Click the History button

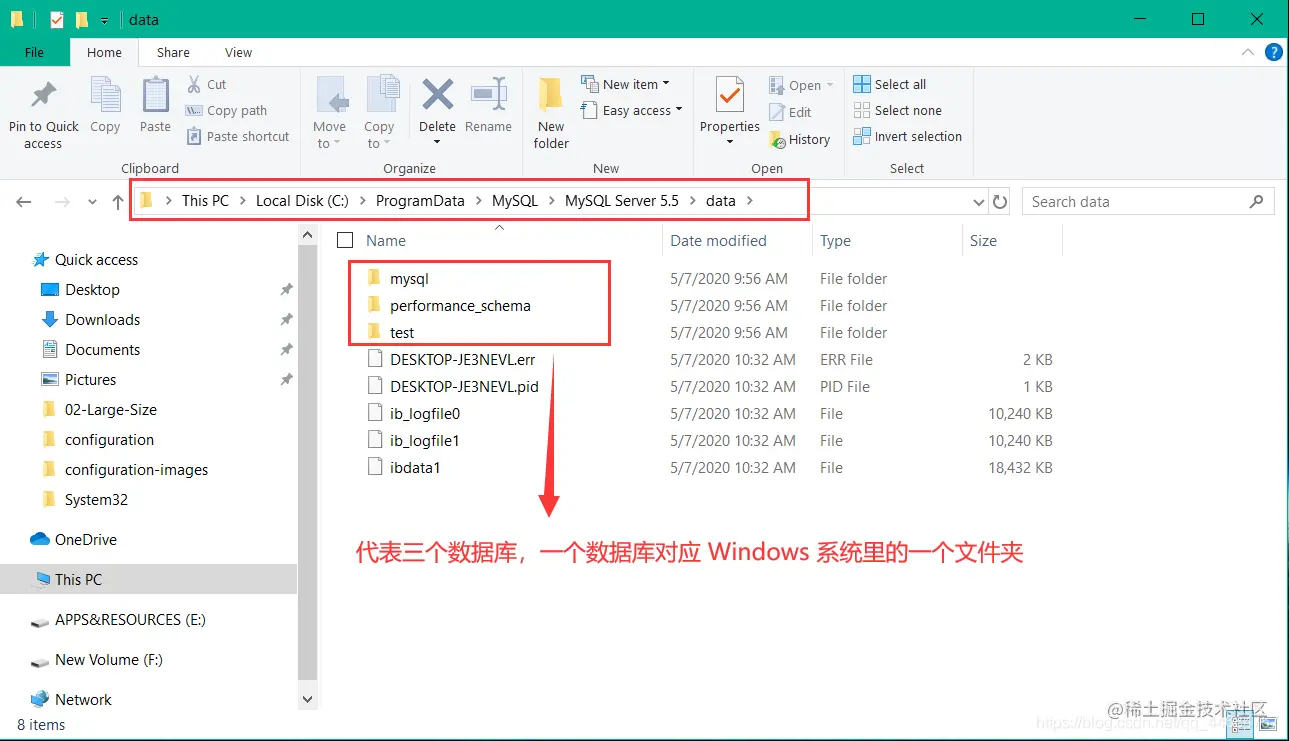click(800, 140)
